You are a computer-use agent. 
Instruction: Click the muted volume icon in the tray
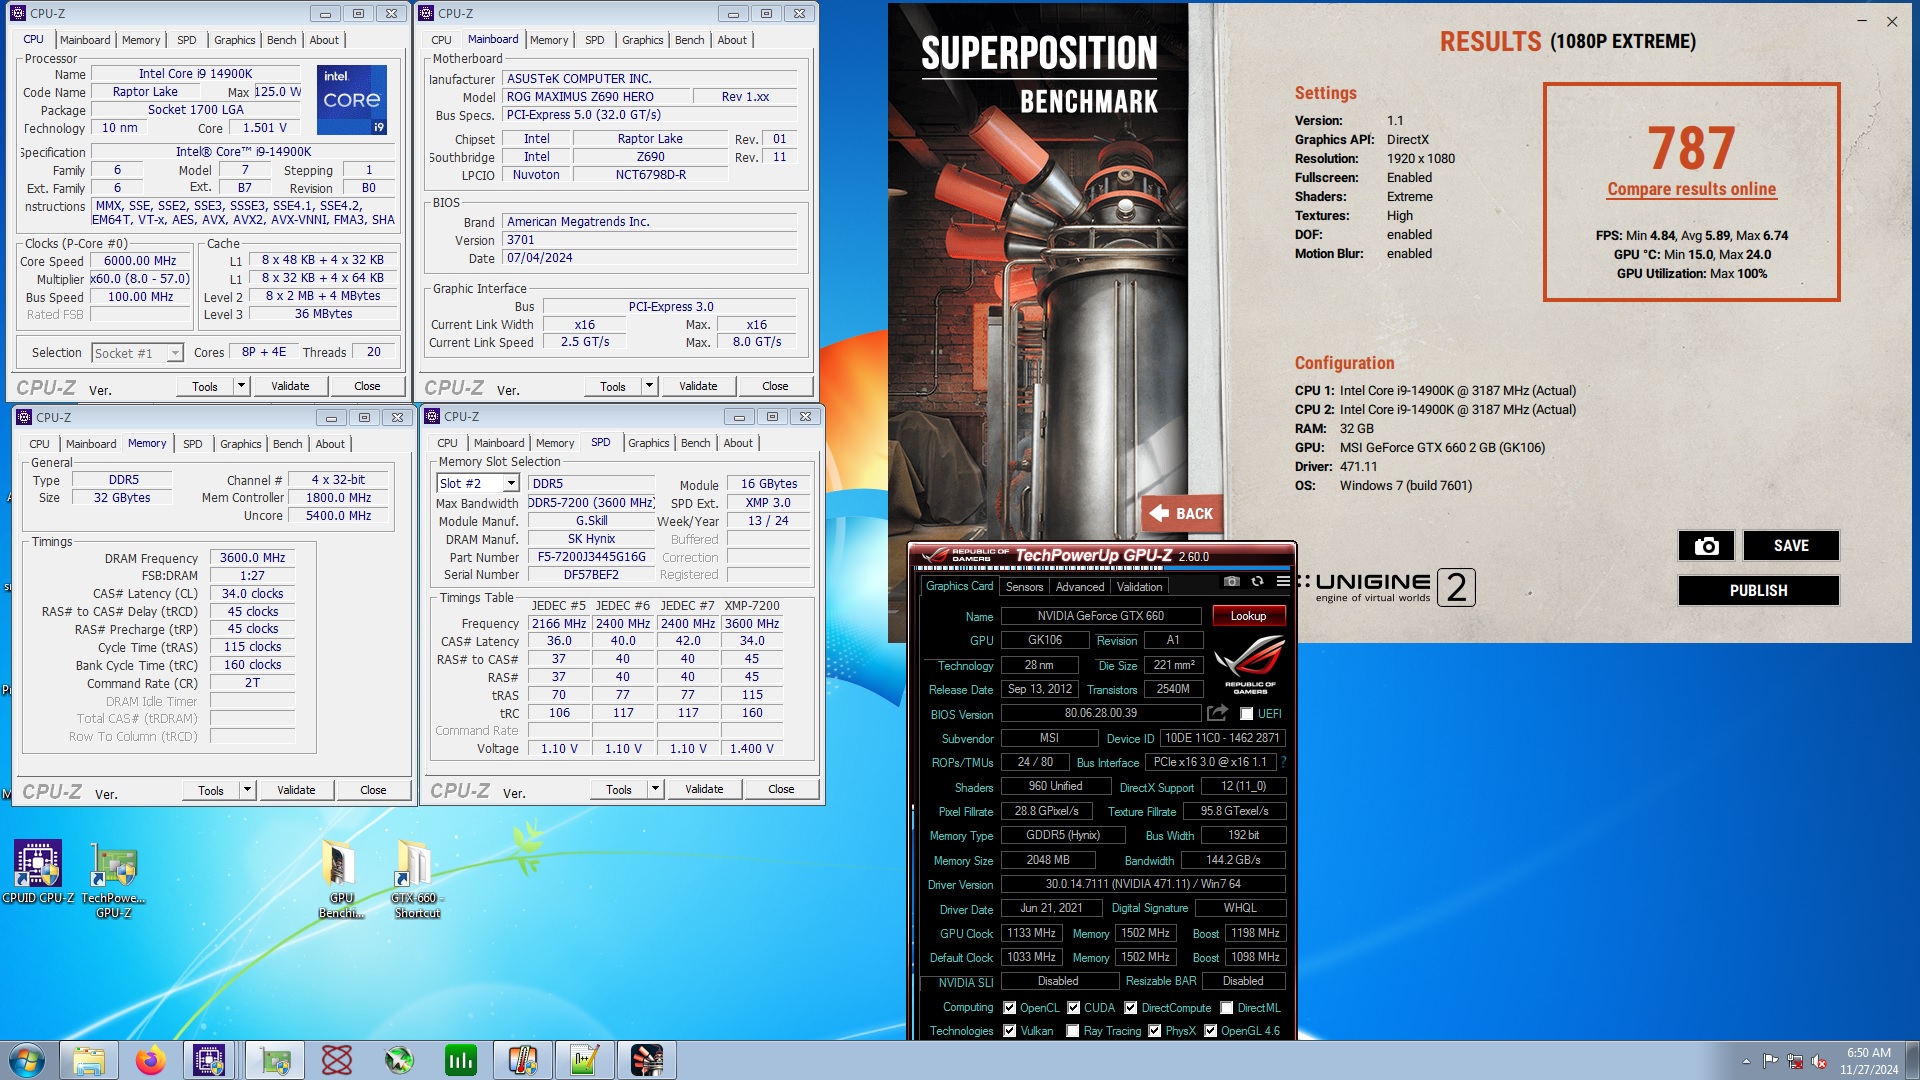tap(1819, 1061)
